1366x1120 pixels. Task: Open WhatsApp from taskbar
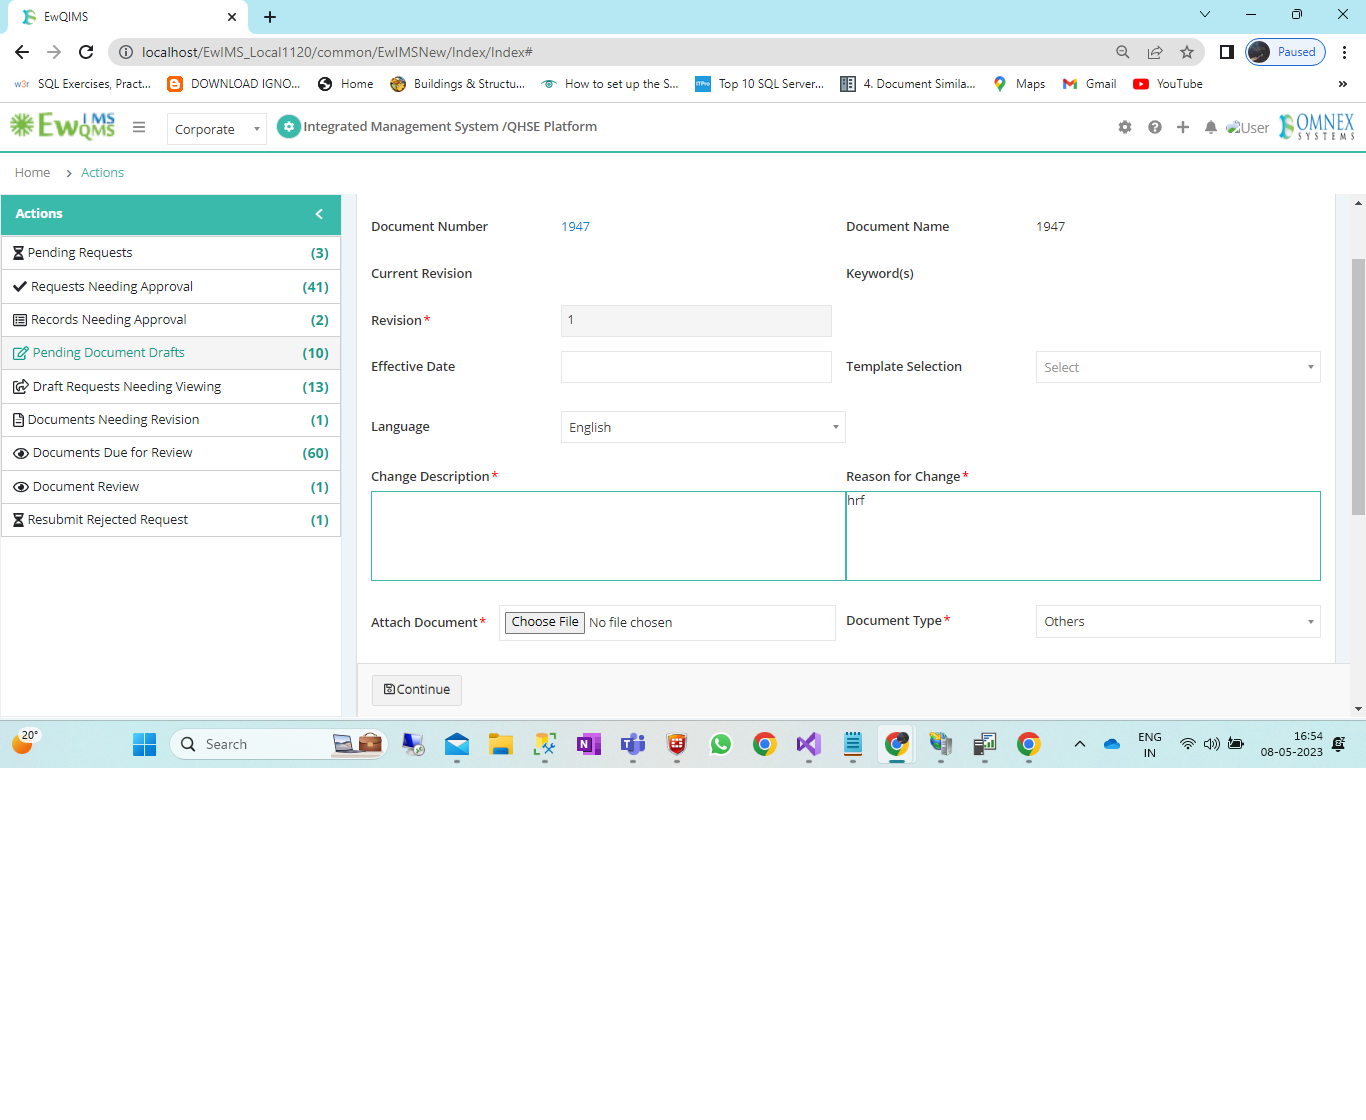point(721,744)
